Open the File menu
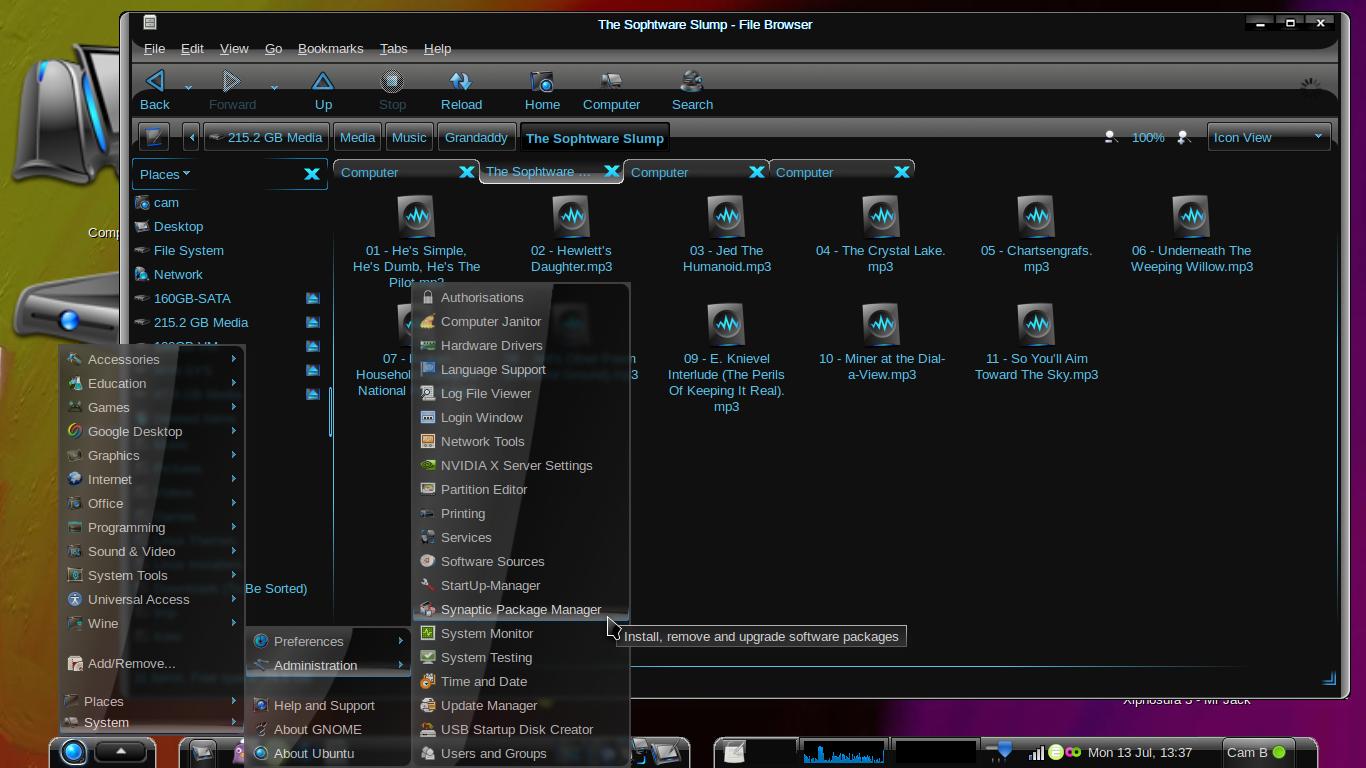1366x768 pixels. [154, 48]
